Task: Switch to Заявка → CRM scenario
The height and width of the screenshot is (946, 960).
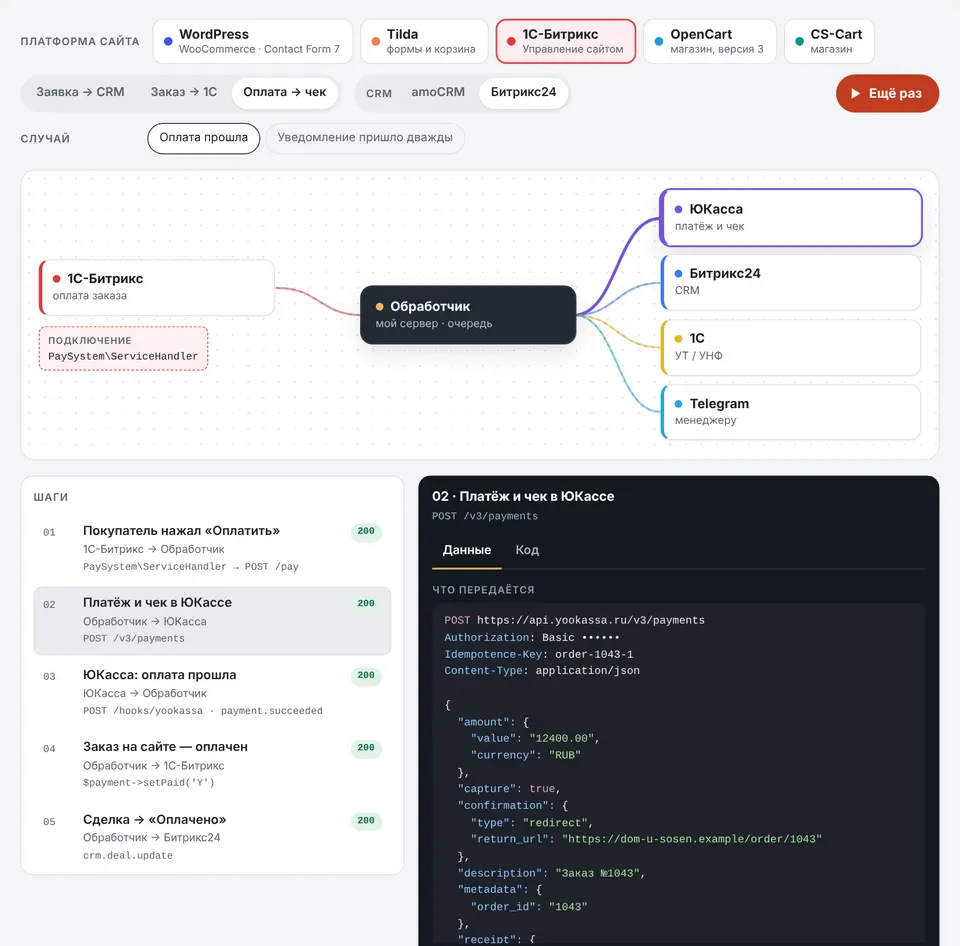Action: [80, 92]
